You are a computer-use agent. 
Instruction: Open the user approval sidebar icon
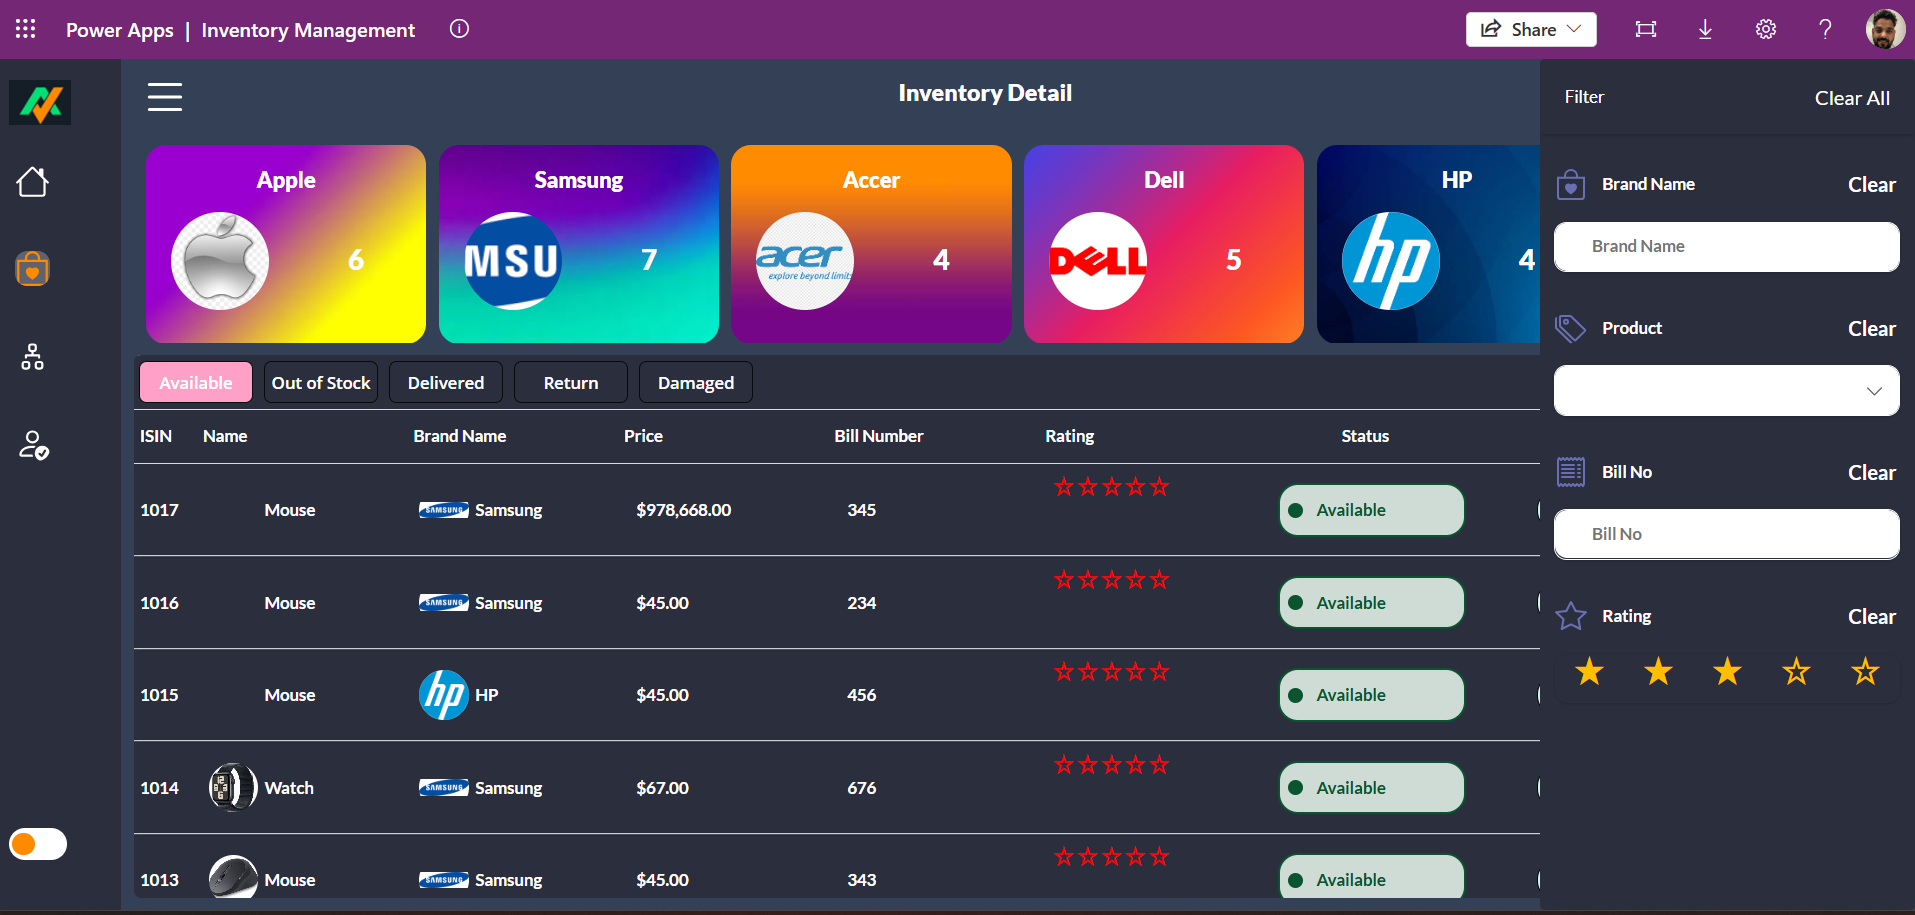coord(33,445)
